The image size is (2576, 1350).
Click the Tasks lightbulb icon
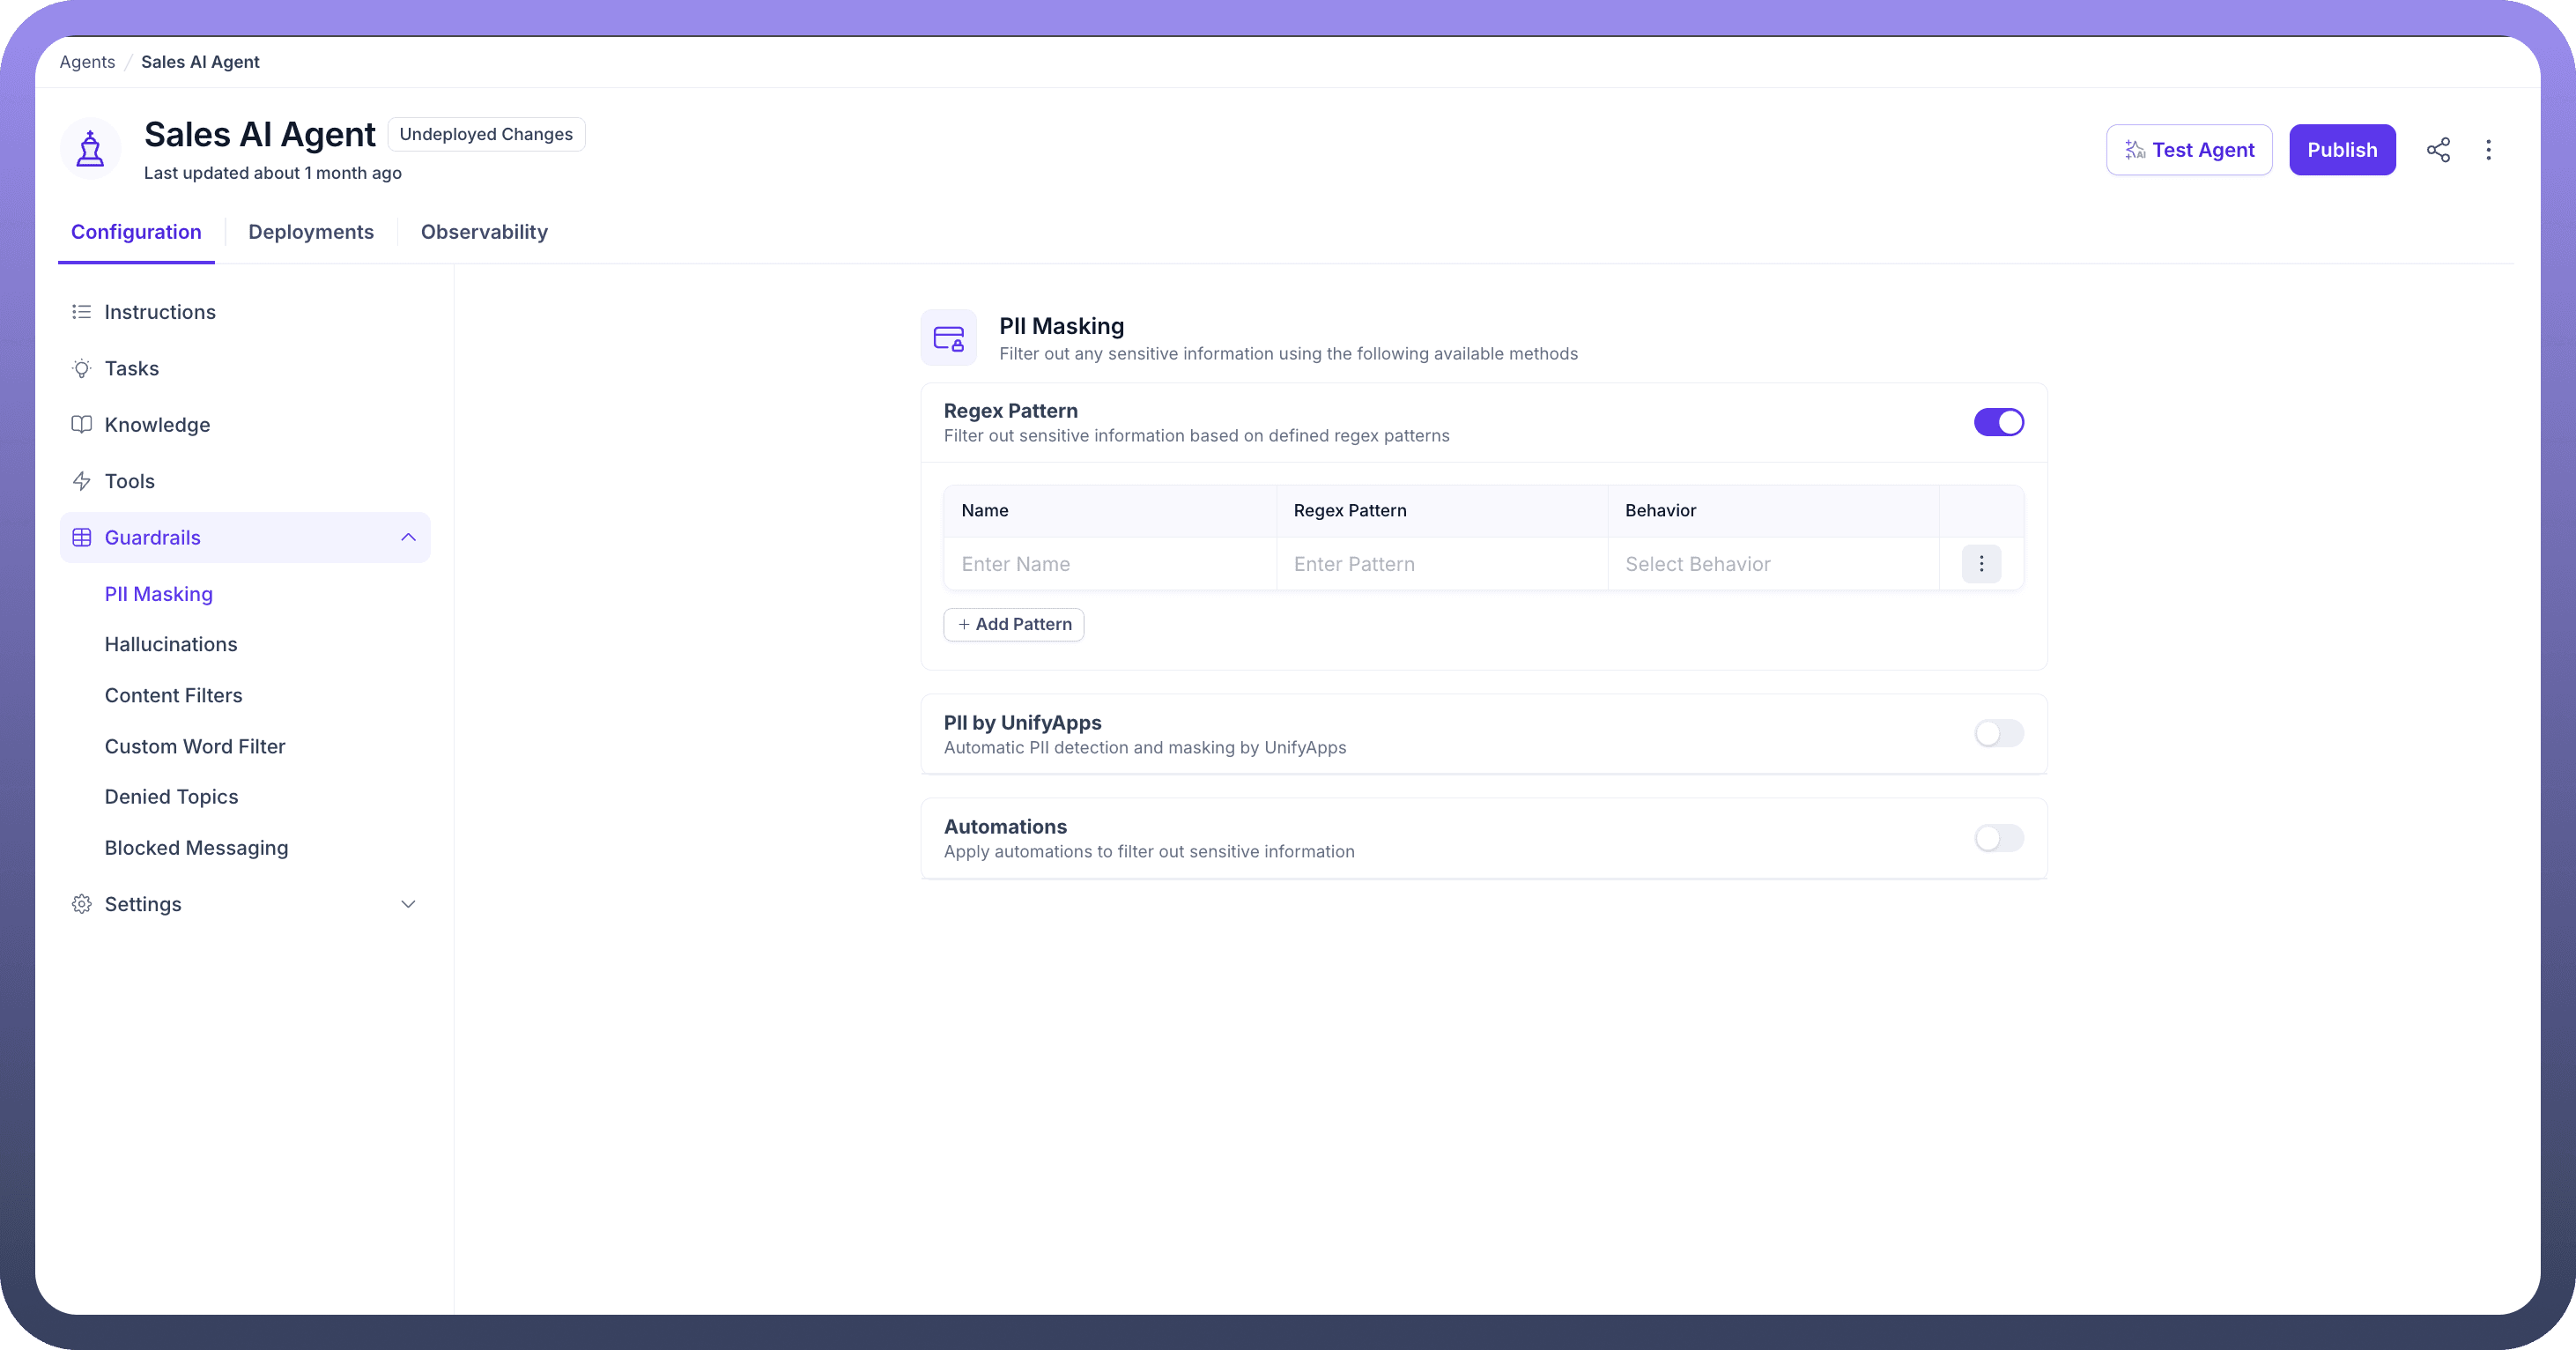(82, 369)
